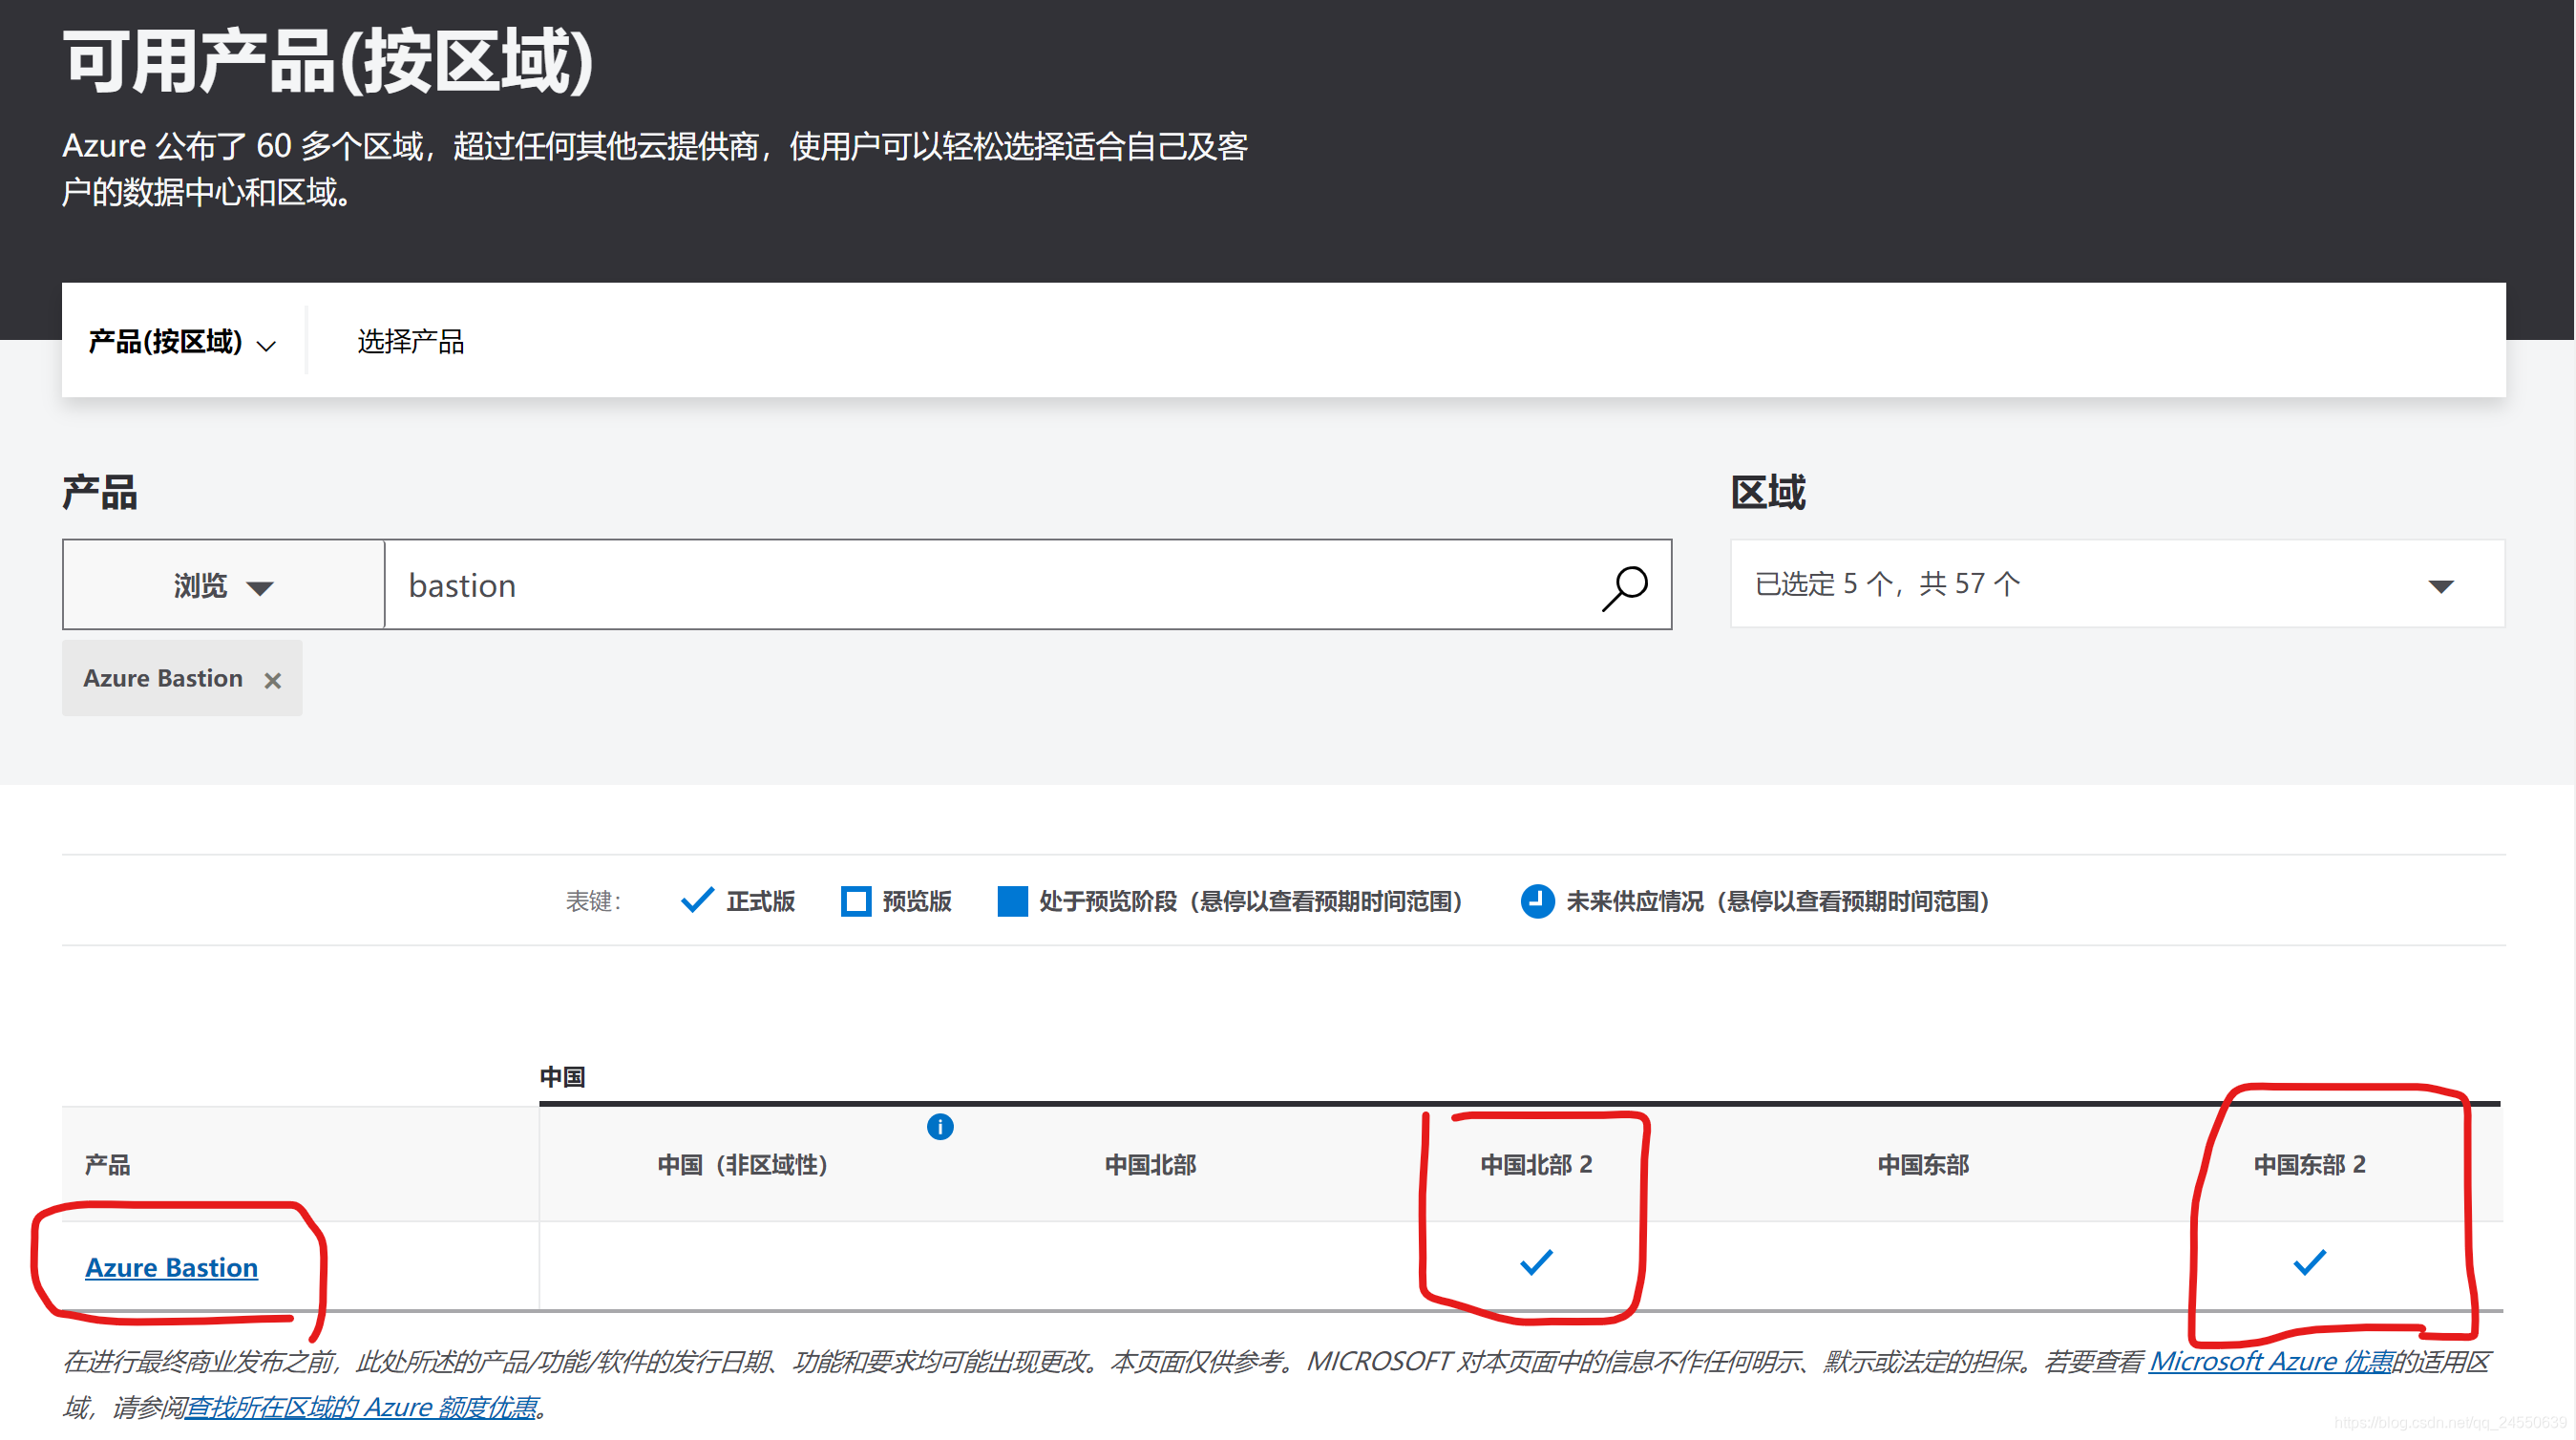Screen dimensions: 2576x1440
Task: Click the filled blue square legend icon
Action: pyautogui.click(x=1013, y=901)
